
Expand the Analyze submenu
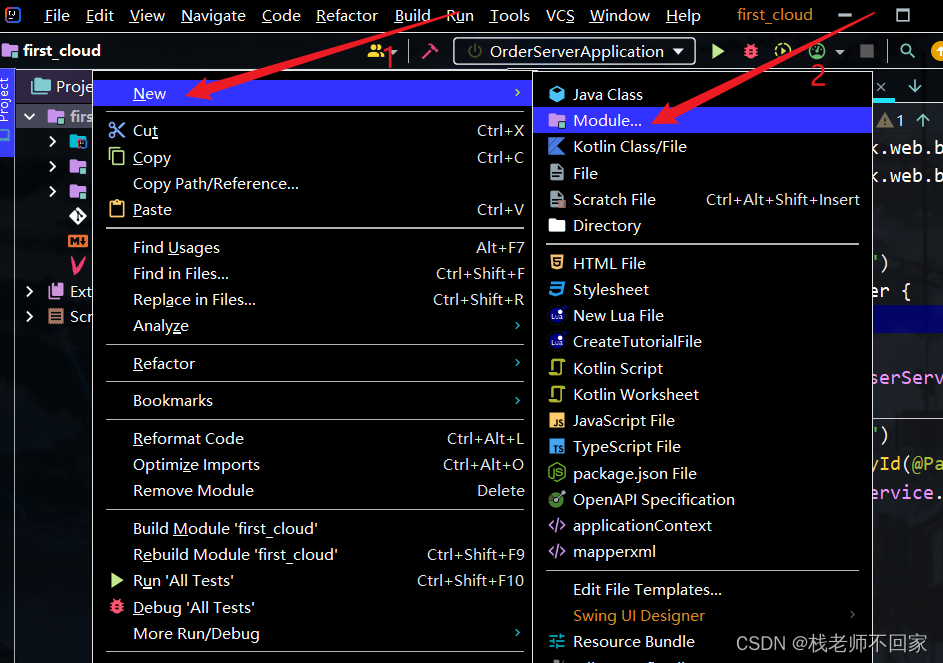tap(313, 325)
